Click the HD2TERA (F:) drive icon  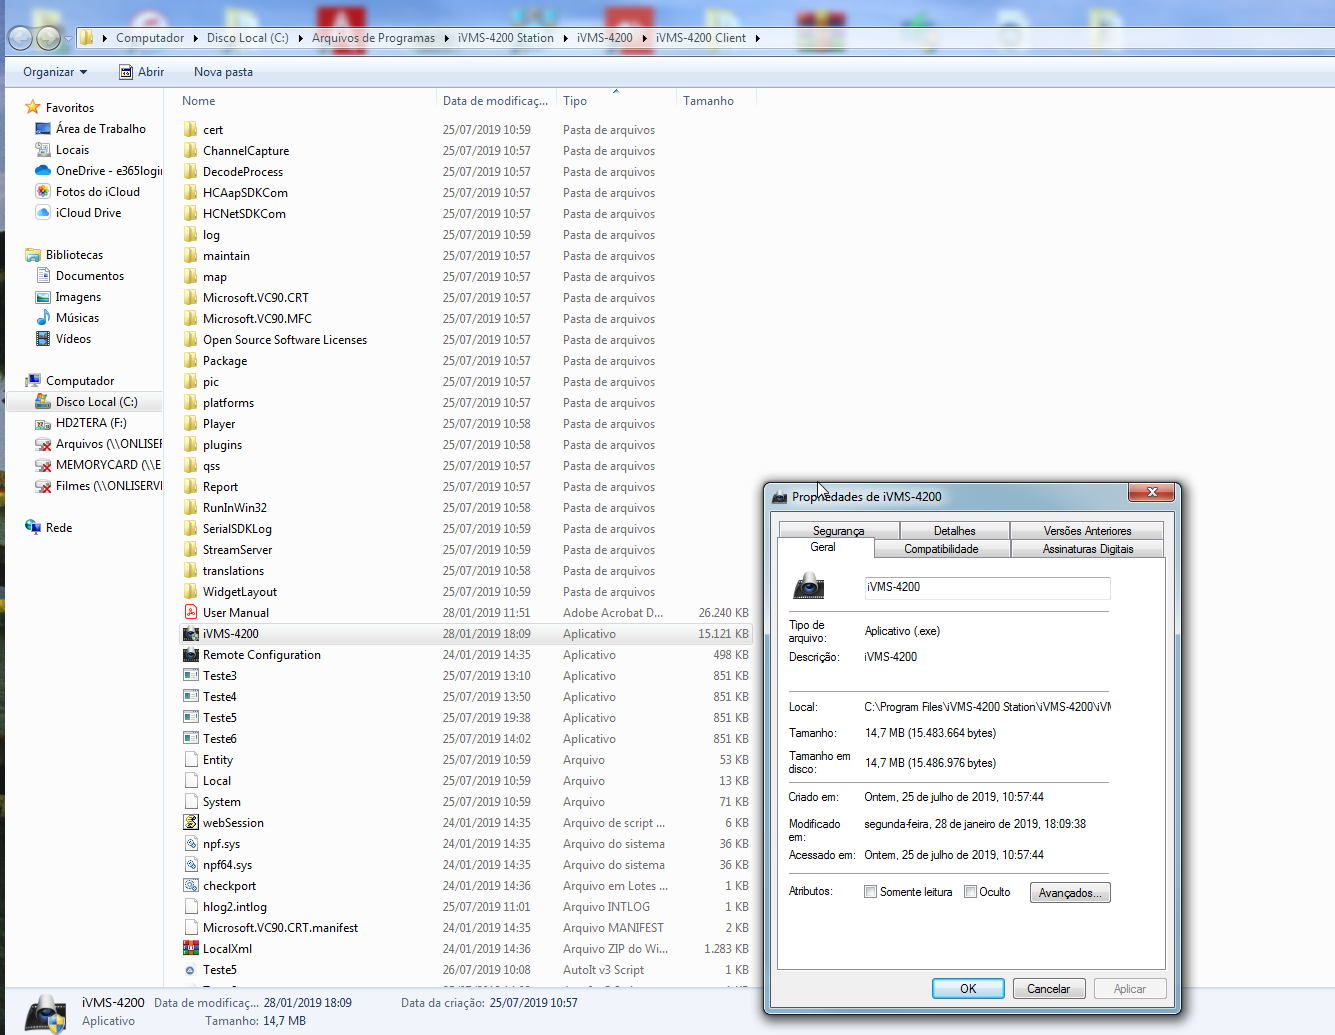pos(43,423)
